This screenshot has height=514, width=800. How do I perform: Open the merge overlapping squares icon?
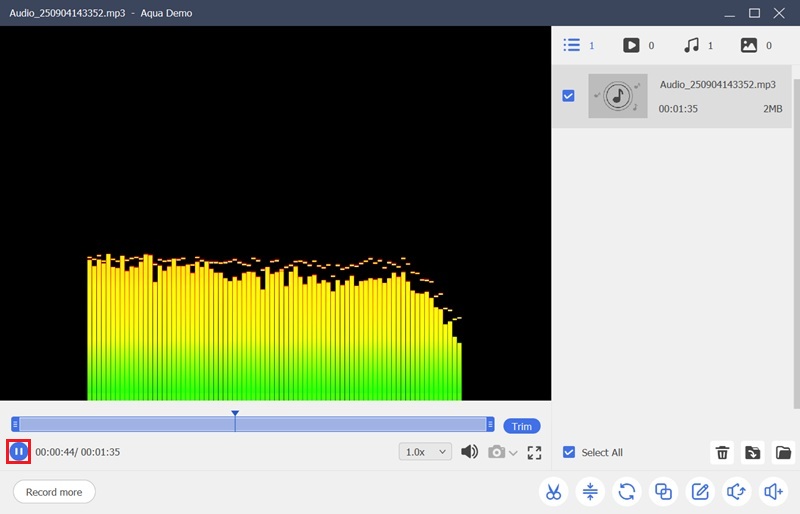[x=663, y=491]
